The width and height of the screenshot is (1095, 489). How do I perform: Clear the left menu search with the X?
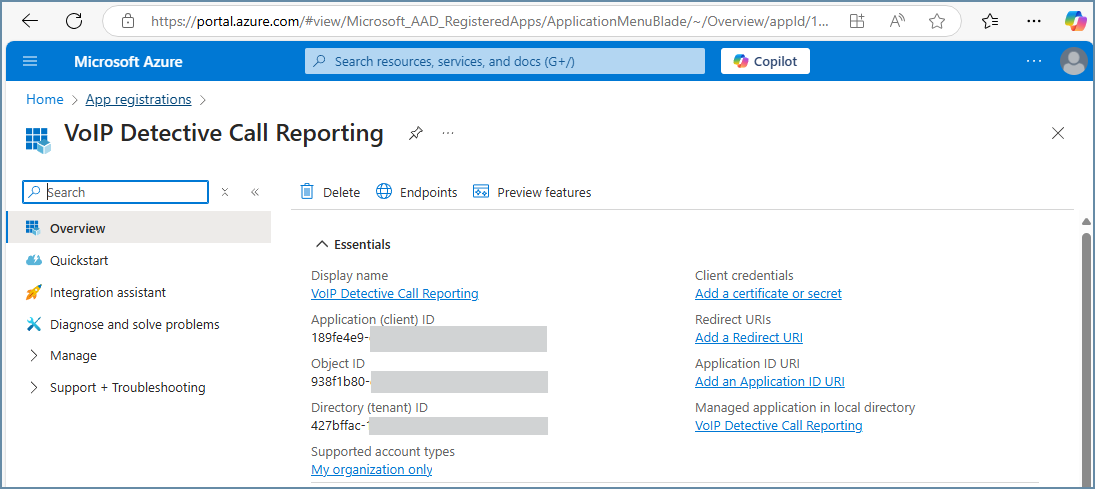225,192
